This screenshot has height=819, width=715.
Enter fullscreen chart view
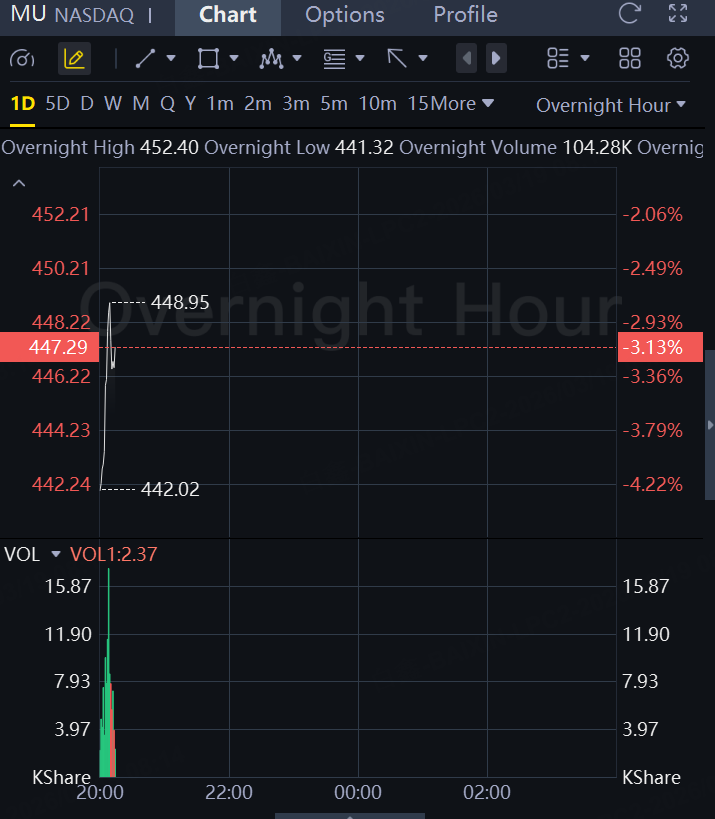[678, 14]
